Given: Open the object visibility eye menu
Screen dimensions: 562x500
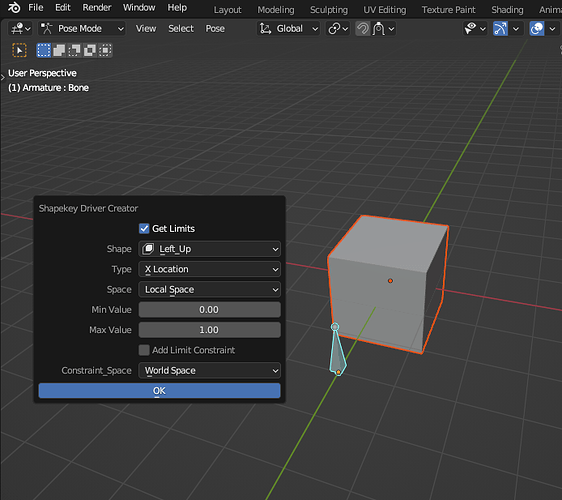Looking at the screenshot, I should tap(475, 29).
